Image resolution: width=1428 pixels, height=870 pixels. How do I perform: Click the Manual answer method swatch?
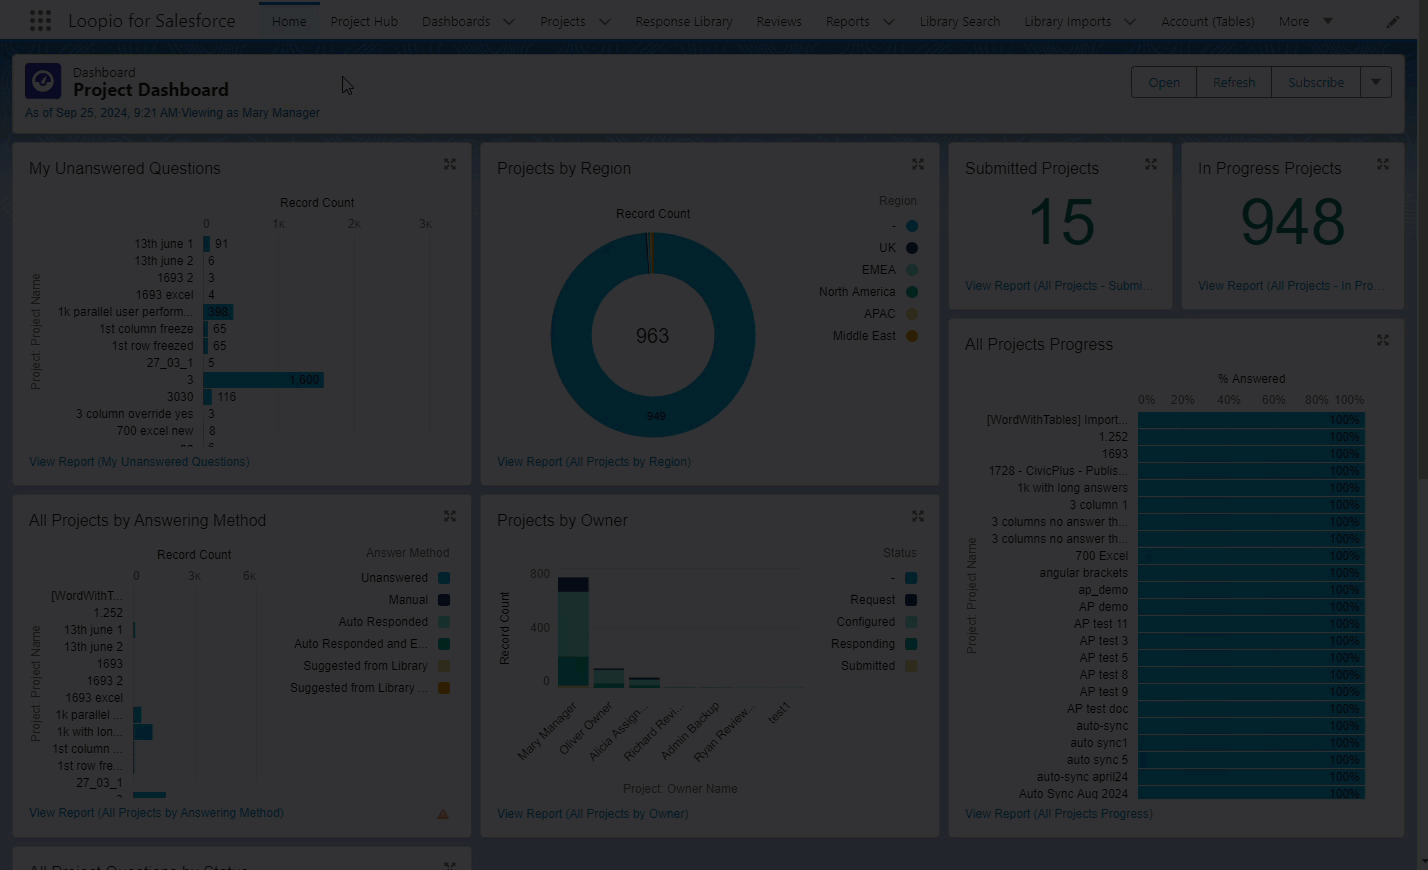(x=444, y=600)
